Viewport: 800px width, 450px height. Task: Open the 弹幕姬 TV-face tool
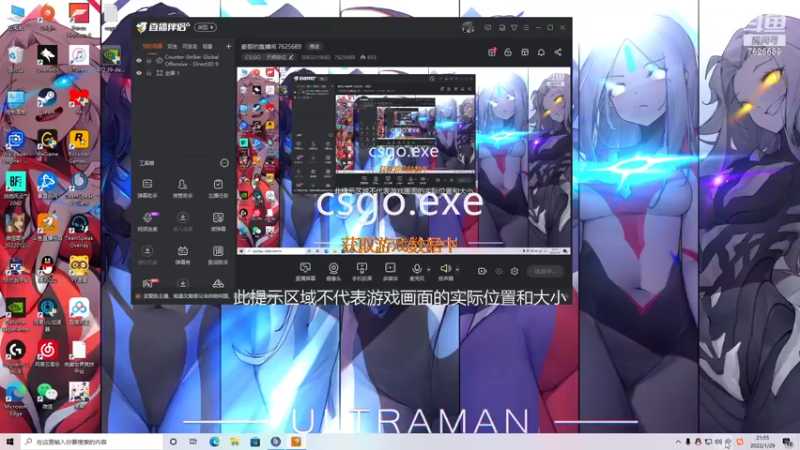click(x=182, y=255)
